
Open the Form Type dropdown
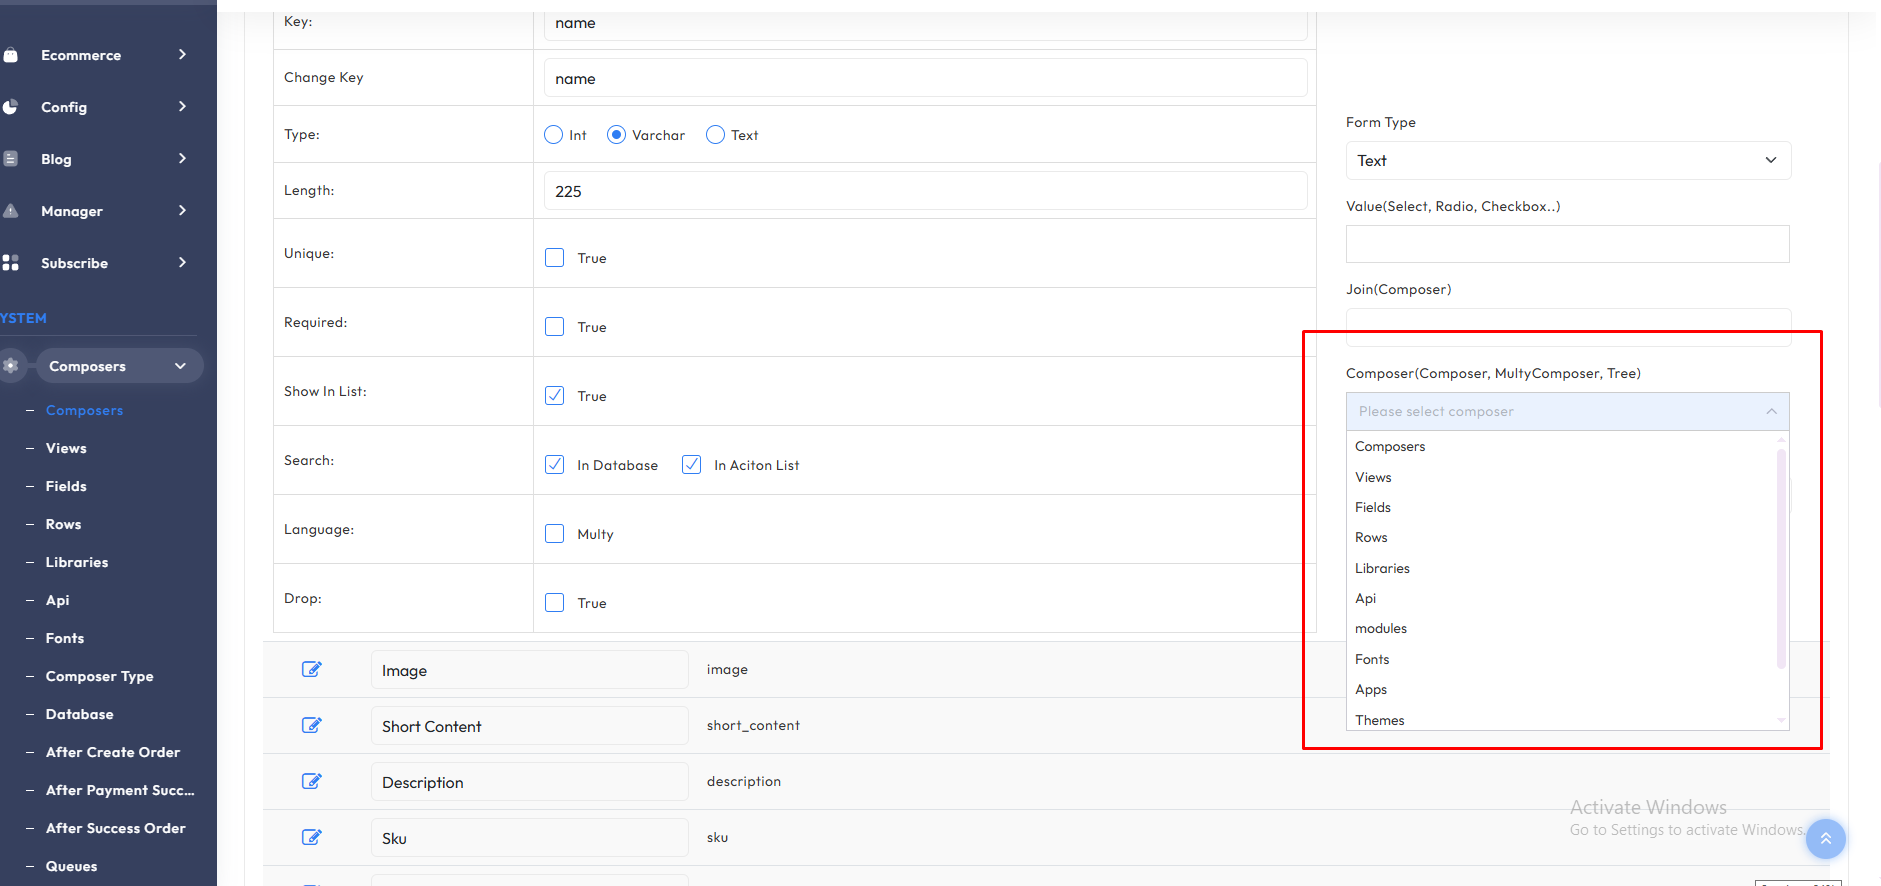coord(1567,161)
